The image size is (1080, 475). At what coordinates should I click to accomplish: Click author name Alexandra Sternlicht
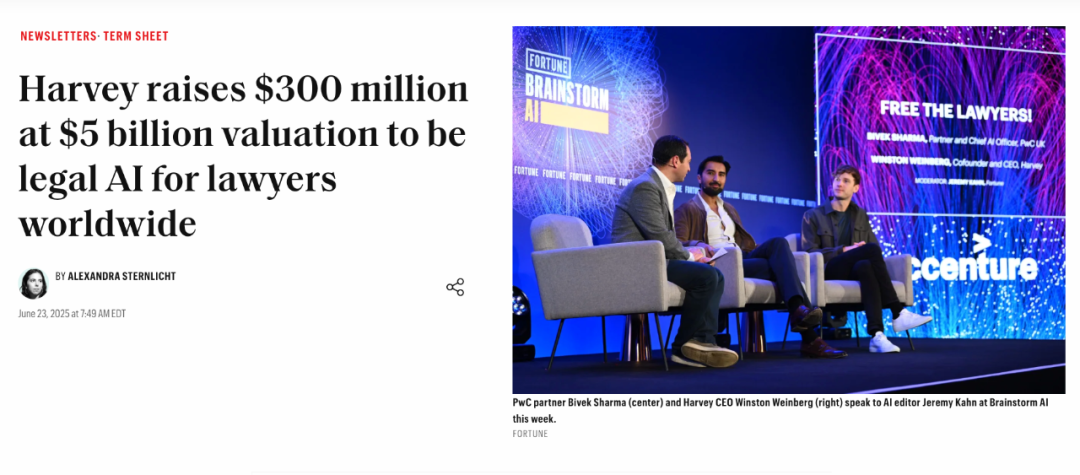pos(122,276)
